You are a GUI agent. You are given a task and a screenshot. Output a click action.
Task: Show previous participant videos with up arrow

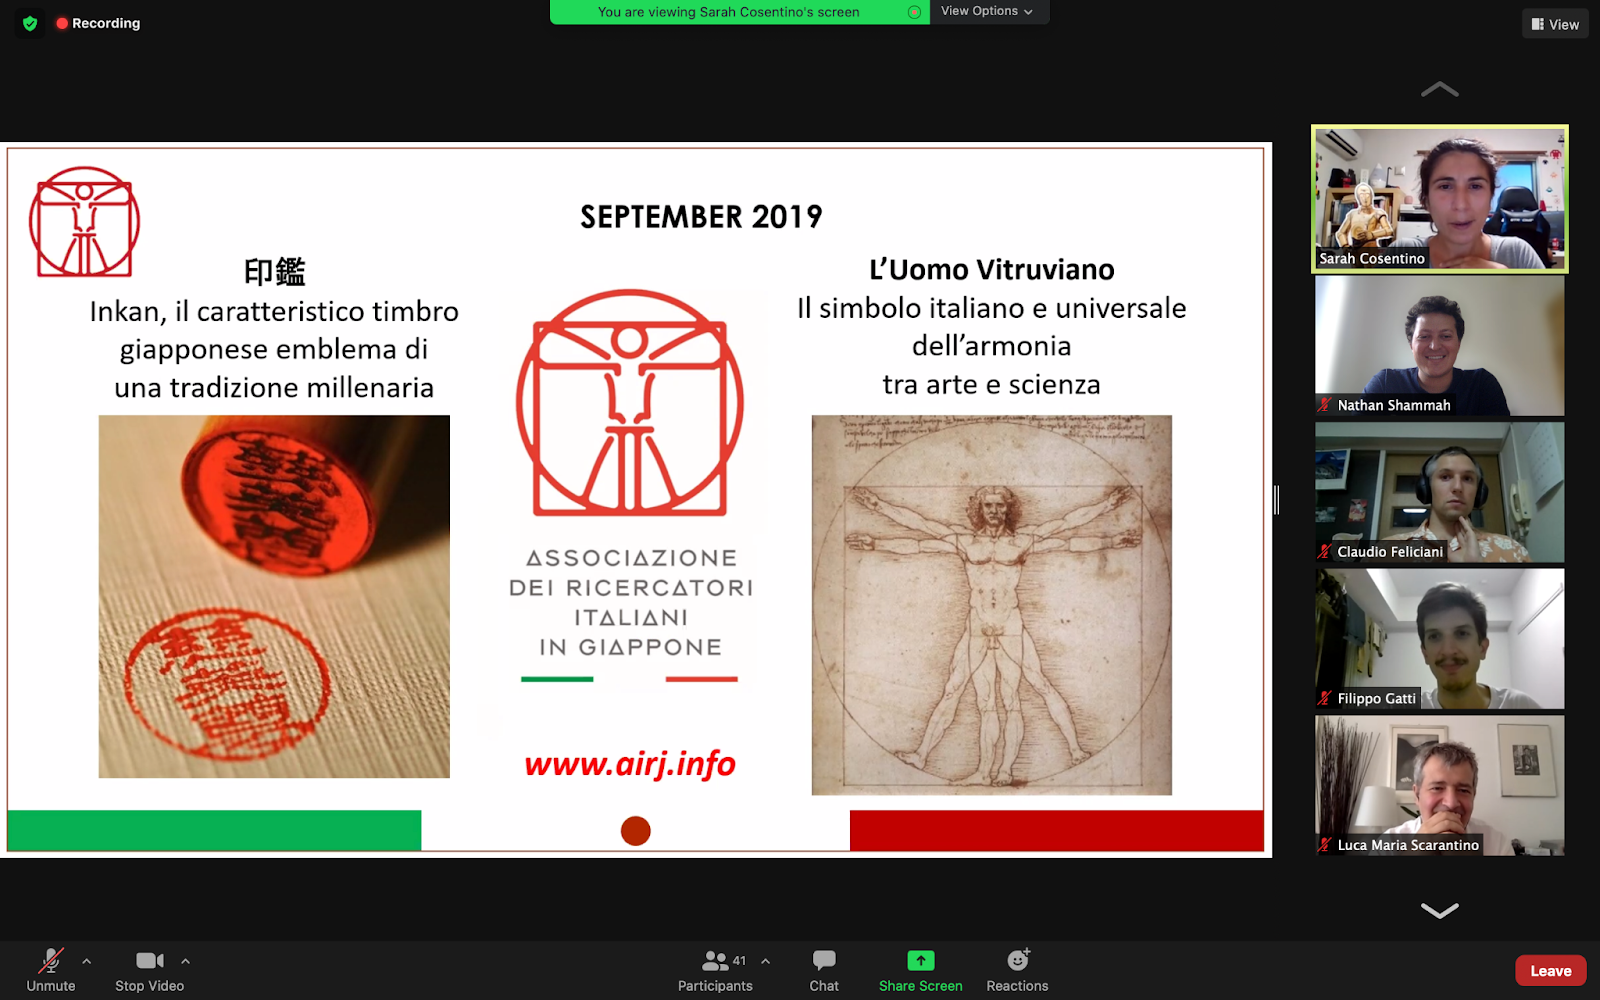click(1440, 90)
